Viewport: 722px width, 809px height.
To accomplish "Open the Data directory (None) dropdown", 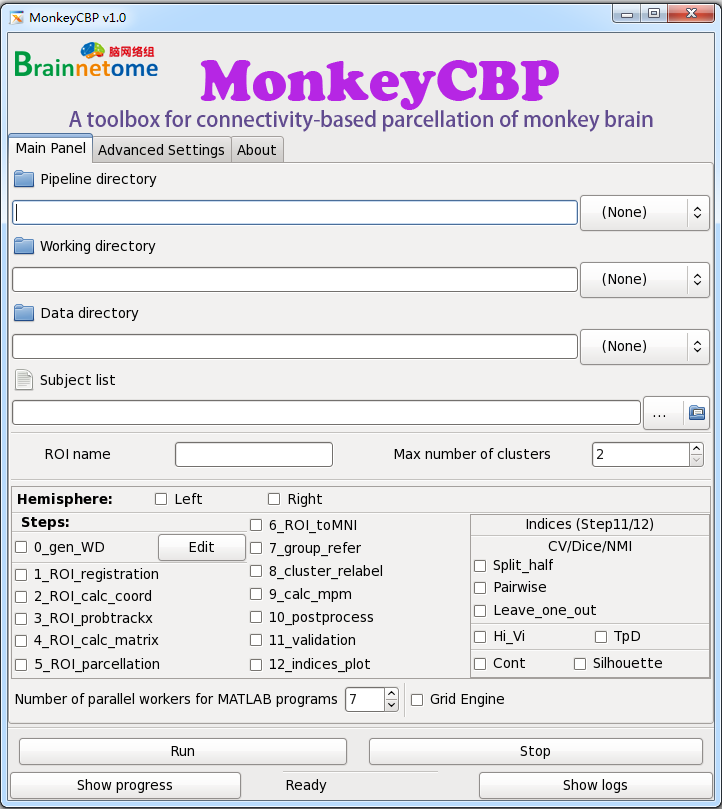I will click(644, 346).
